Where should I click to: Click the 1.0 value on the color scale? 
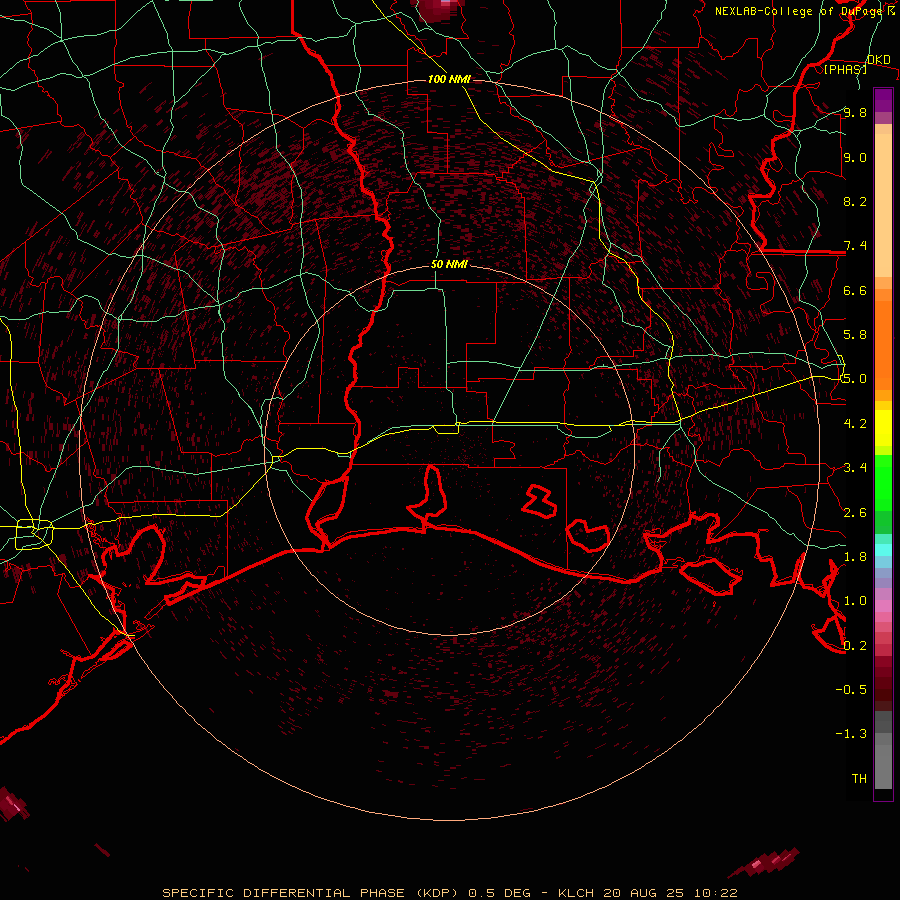(x=855, y=601)
